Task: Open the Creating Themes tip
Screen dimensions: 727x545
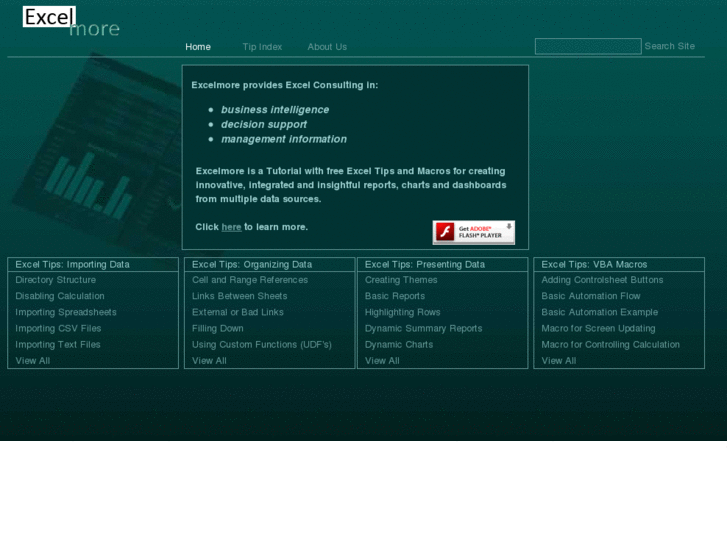Action: [401, 280]
